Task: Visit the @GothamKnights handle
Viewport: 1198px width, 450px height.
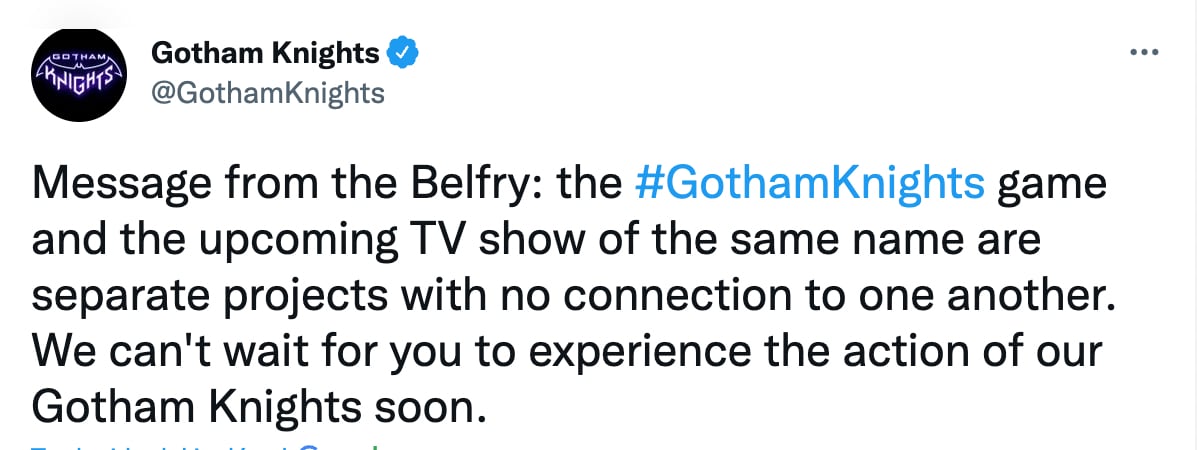Action: click(x=267, y=93)
